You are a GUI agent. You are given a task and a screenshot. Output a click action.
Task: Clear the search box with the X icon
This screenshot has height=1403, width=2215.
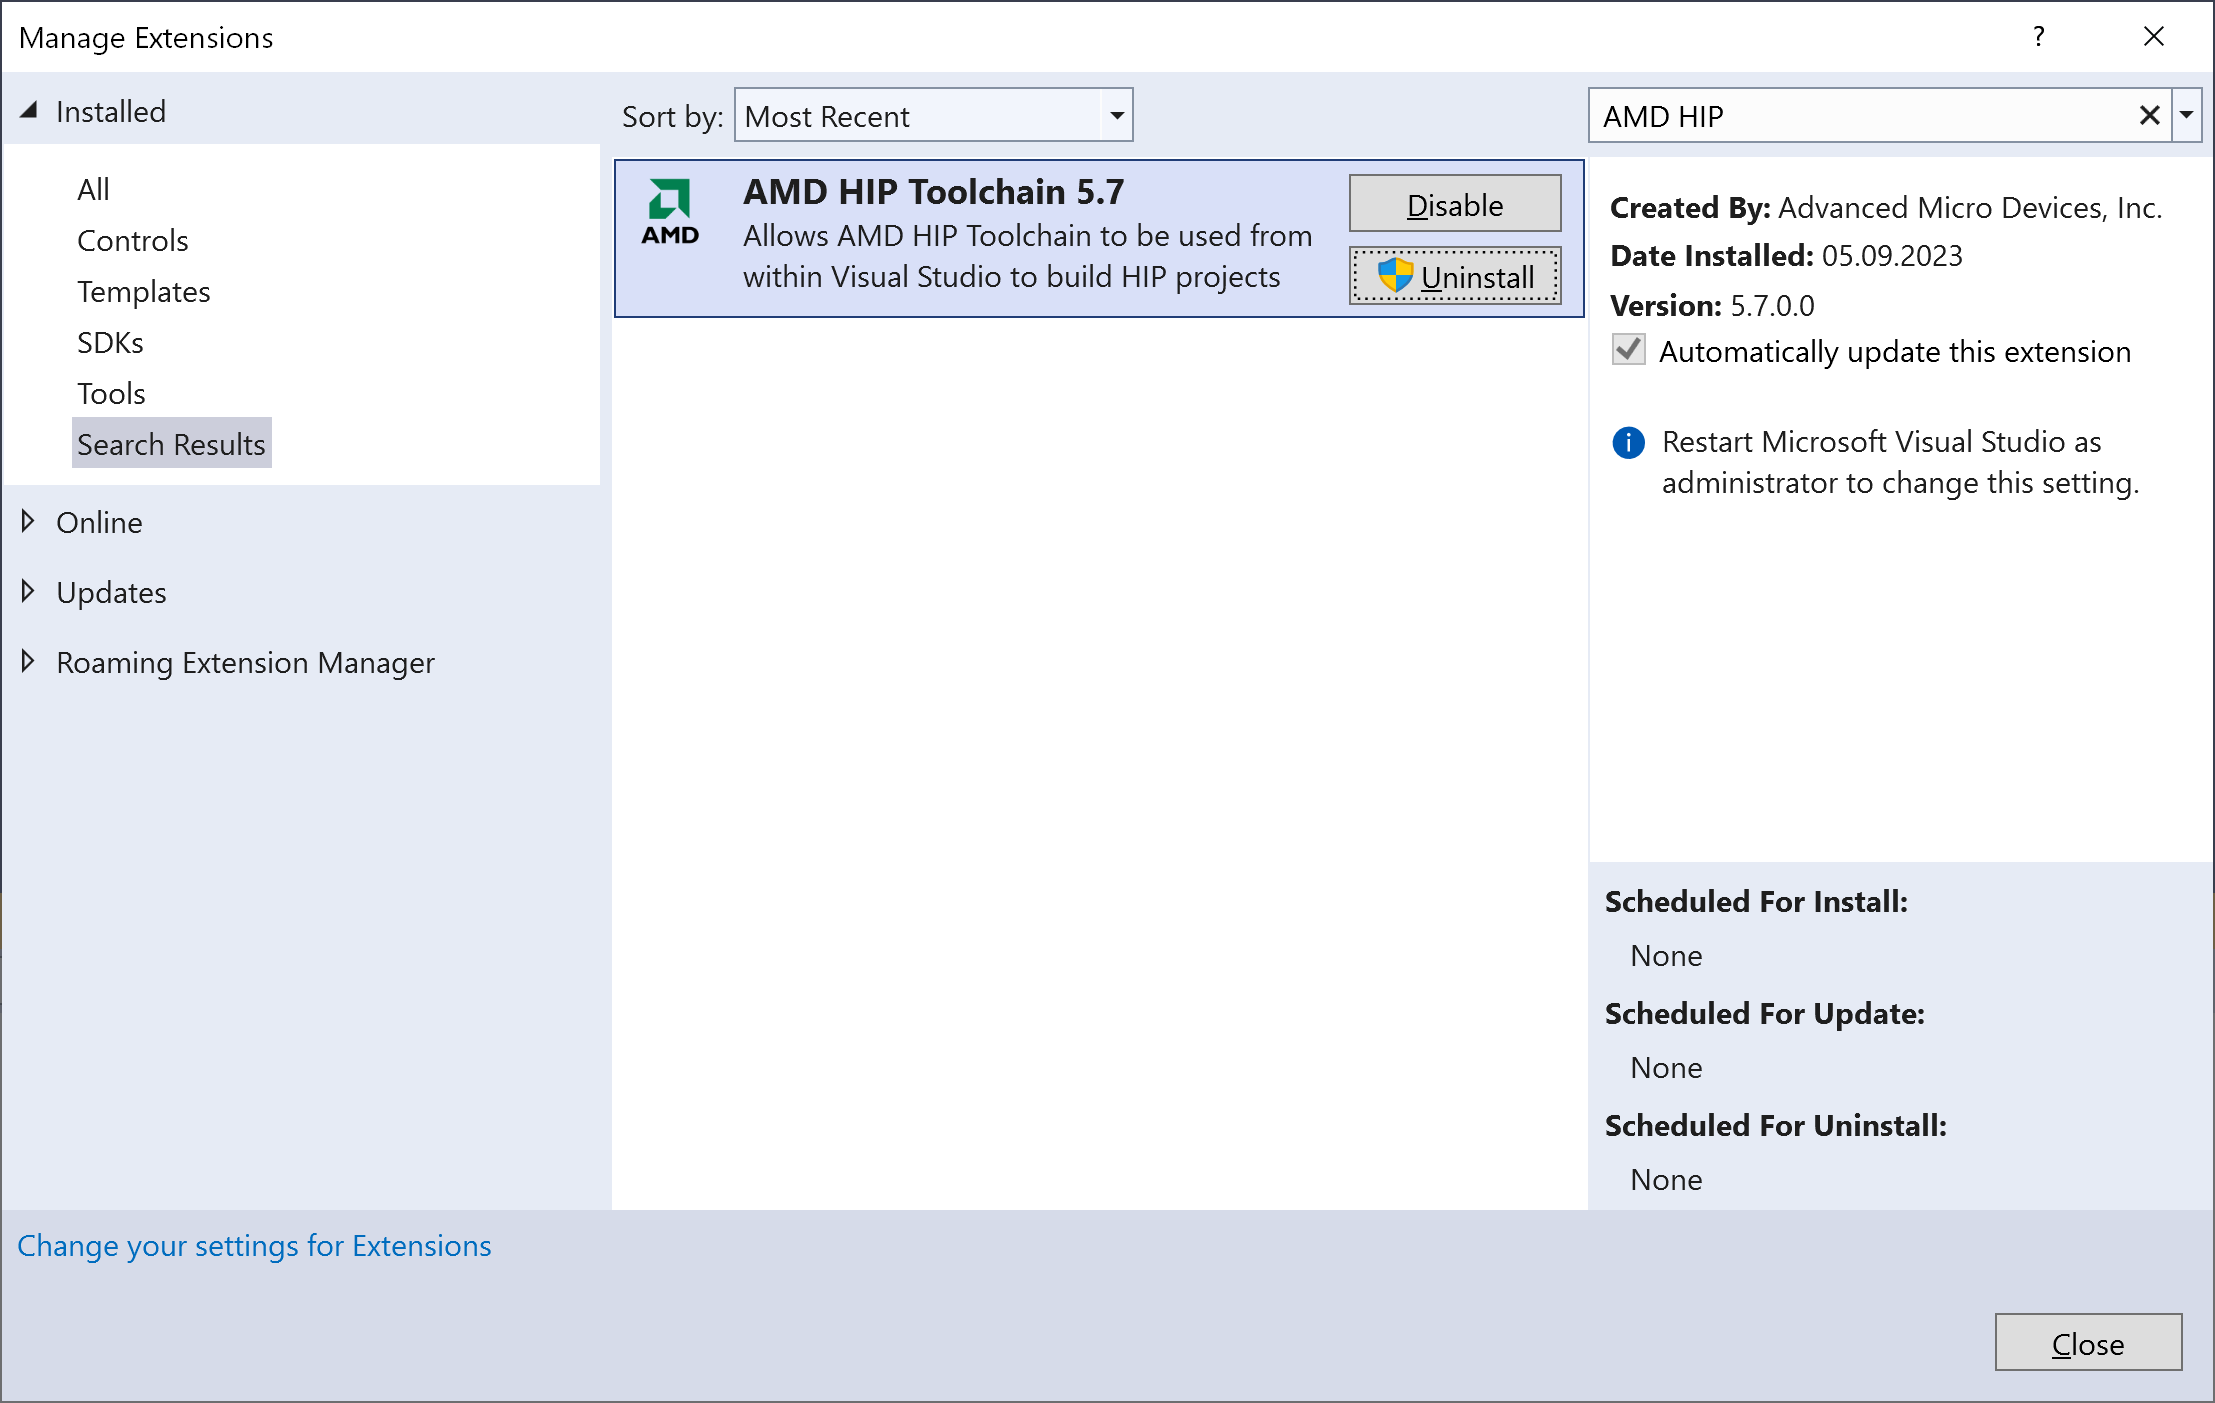click(x=2149, y=116)
